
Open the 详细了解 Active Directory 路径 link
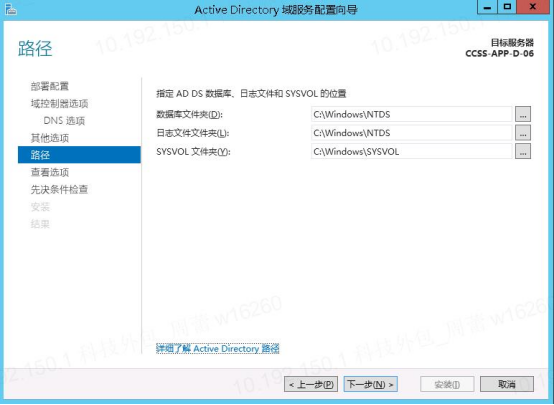(218, 348)
